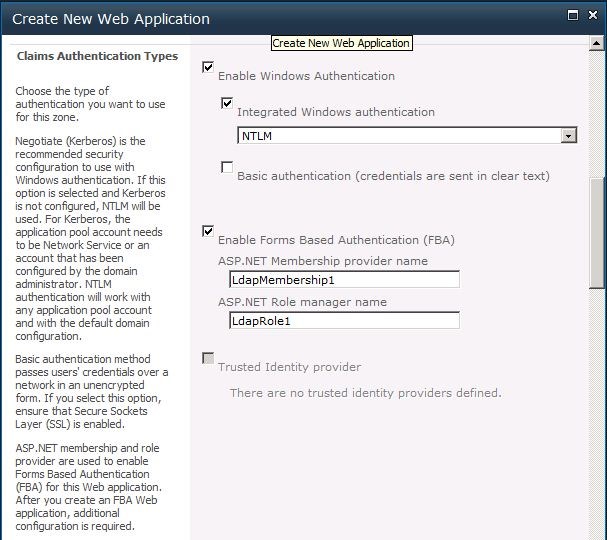This screenshot has height=540, width=607.
Task: Click the dialog title bar text
Action: (111, 19)
